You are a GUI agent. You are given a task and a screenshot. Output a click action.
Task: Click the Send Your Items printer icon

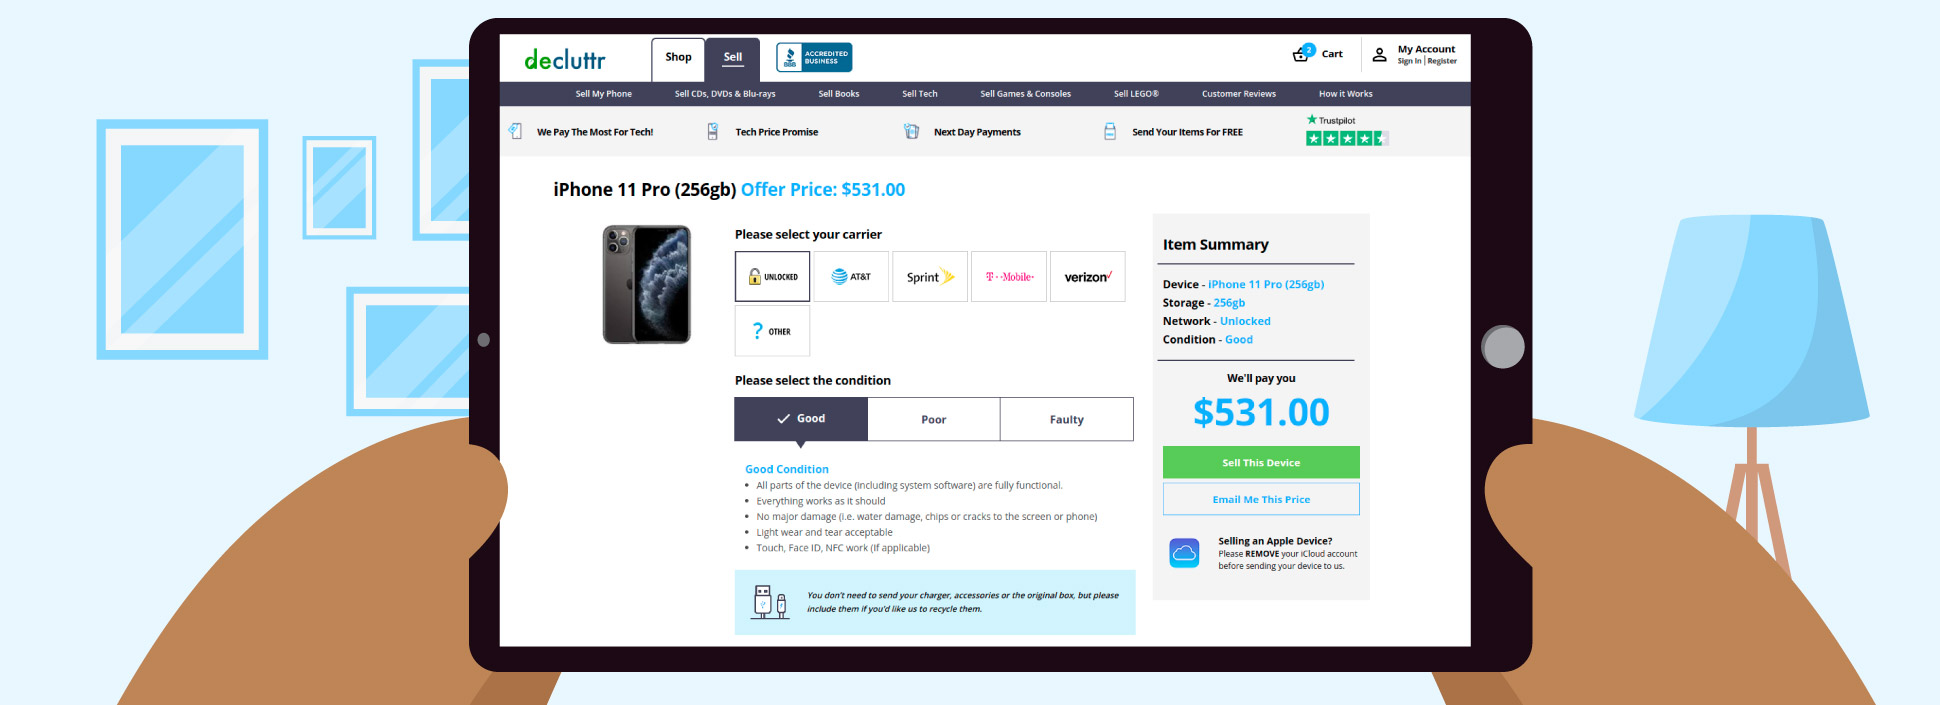(1109, 131)
